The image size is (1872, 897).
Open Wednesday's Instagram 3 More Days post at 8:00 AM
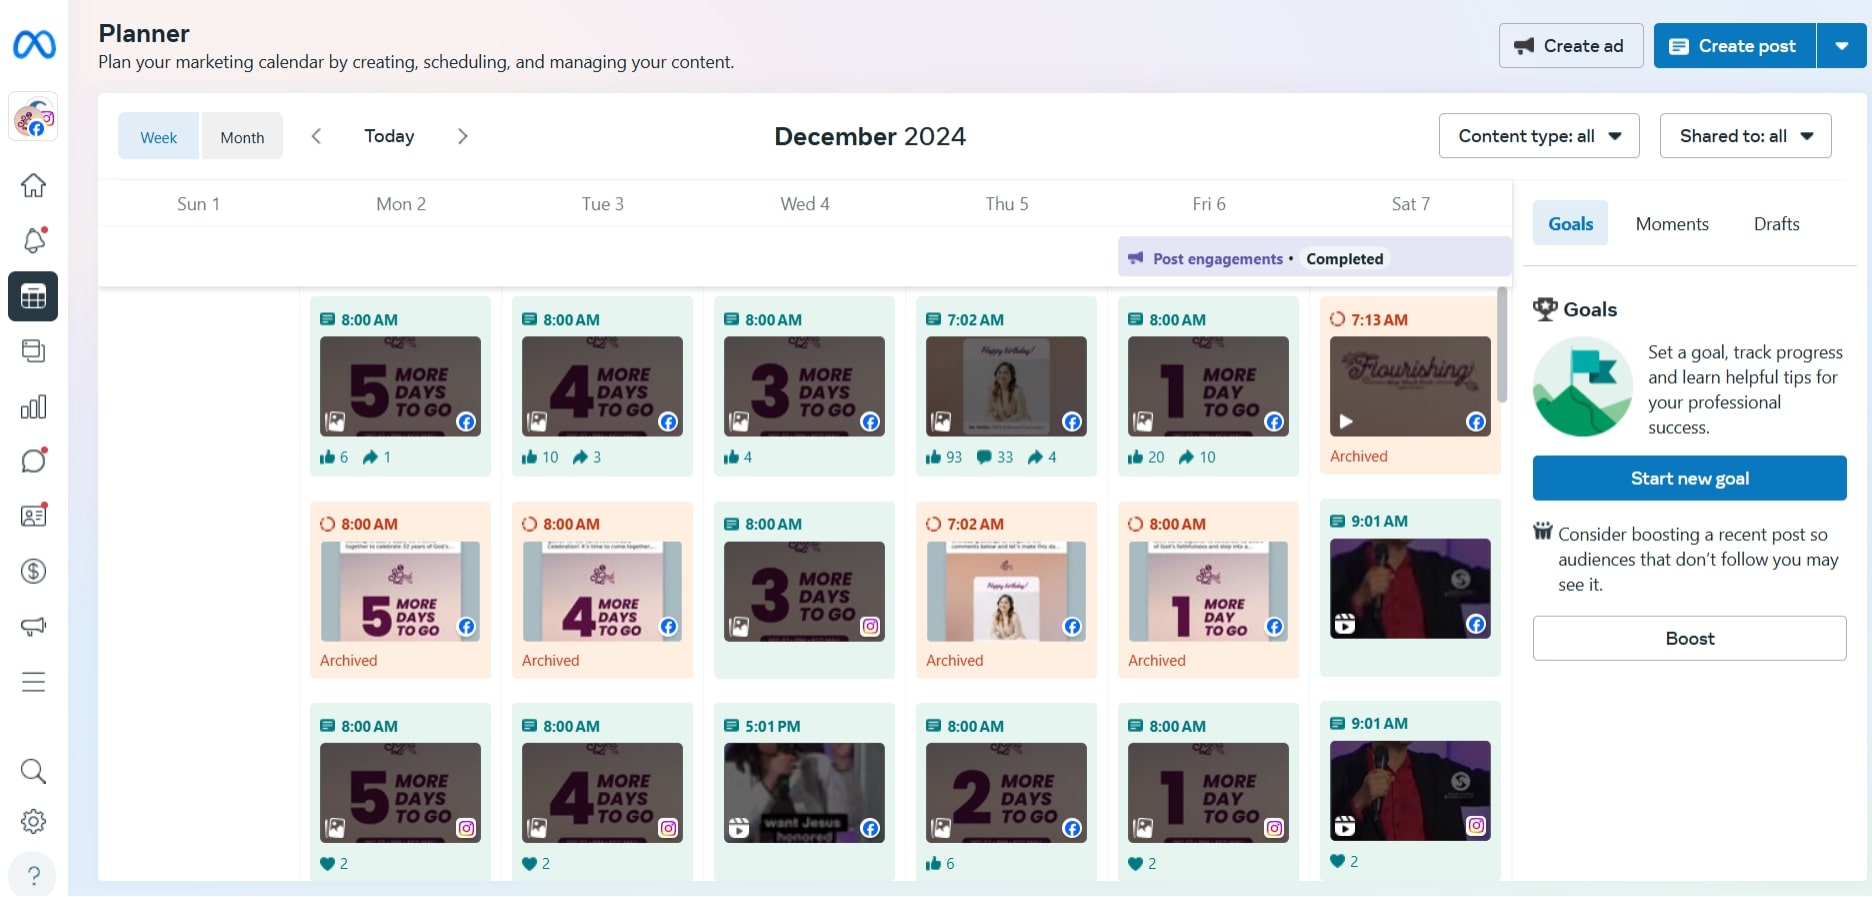(x=804, y=590)
